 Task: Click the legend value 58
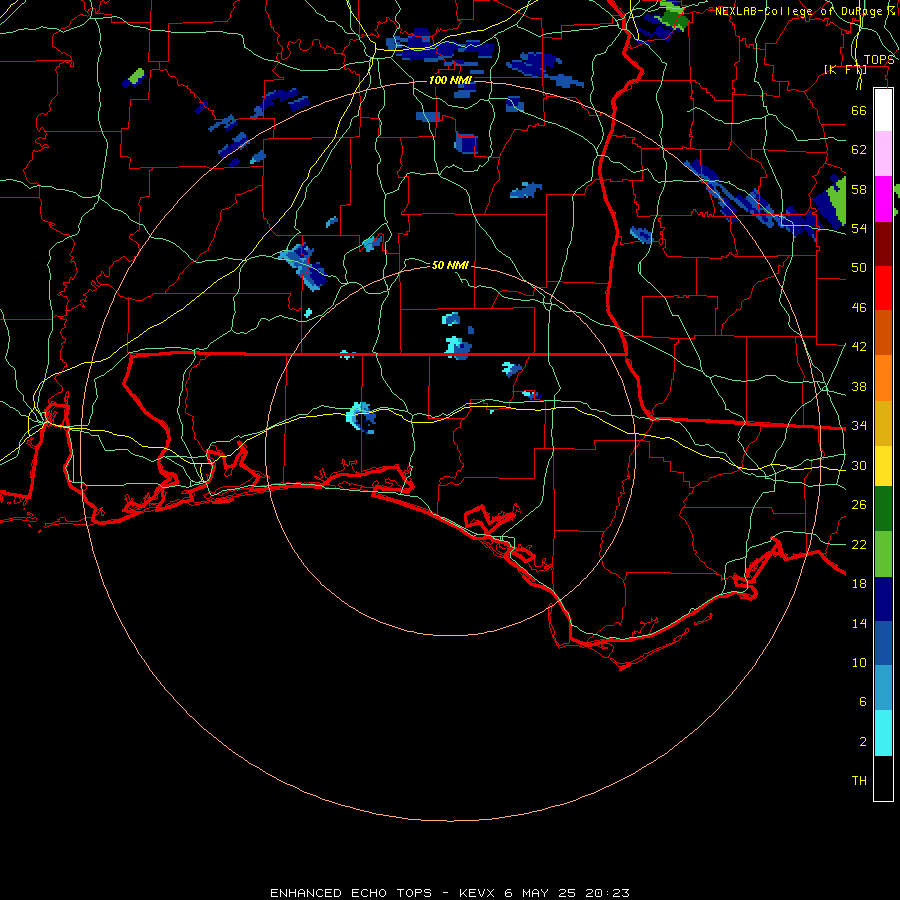point(859,189)
